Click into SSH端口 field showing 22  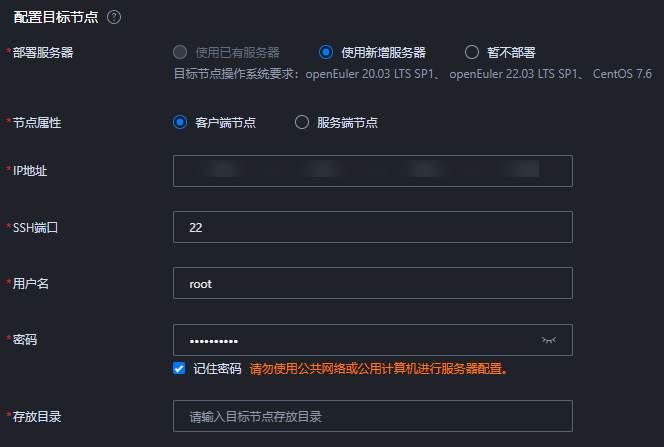pyautogui.click(x=373, y=227)
